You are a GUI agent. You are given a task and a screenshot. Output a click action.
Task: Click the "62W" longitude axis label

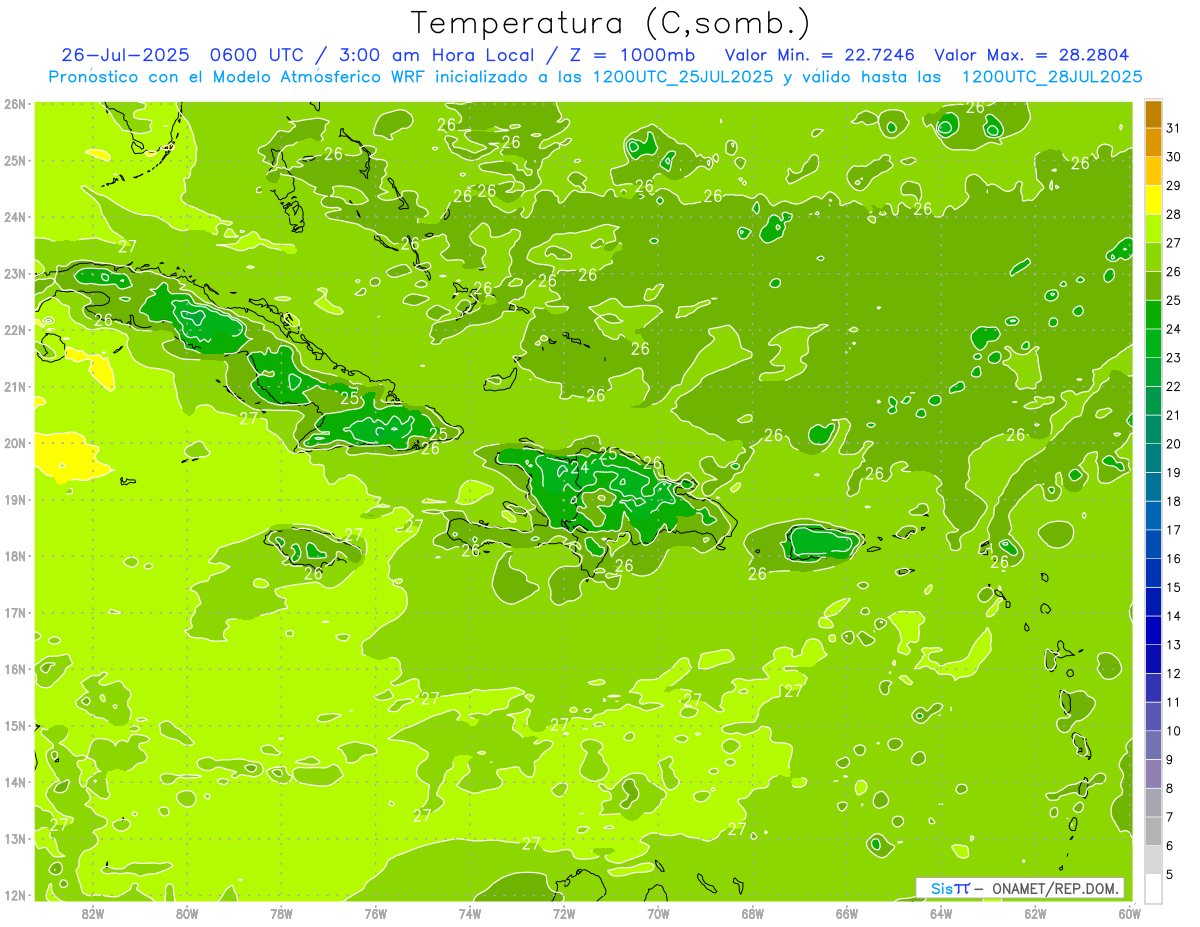coord(1035,913)
